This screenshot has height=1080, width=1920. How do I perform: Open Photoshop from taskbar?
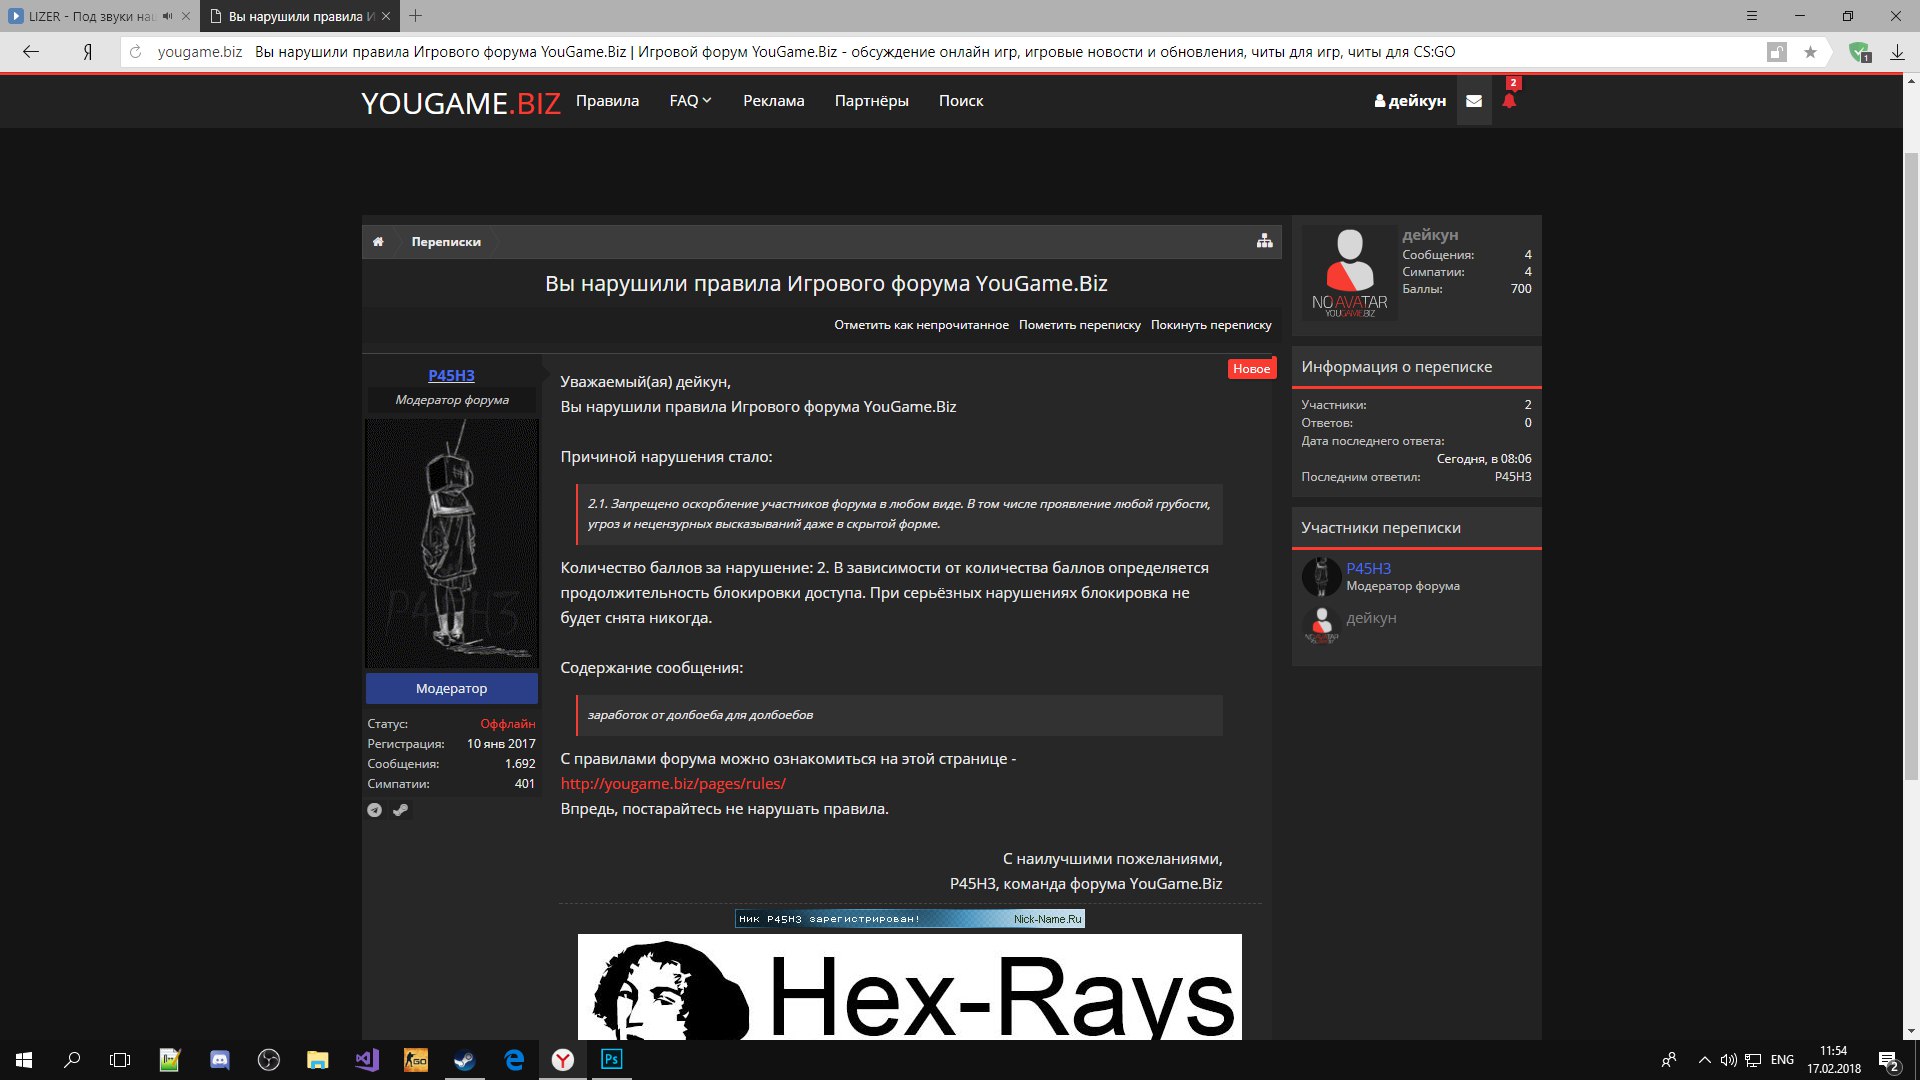click(612, 1060)
